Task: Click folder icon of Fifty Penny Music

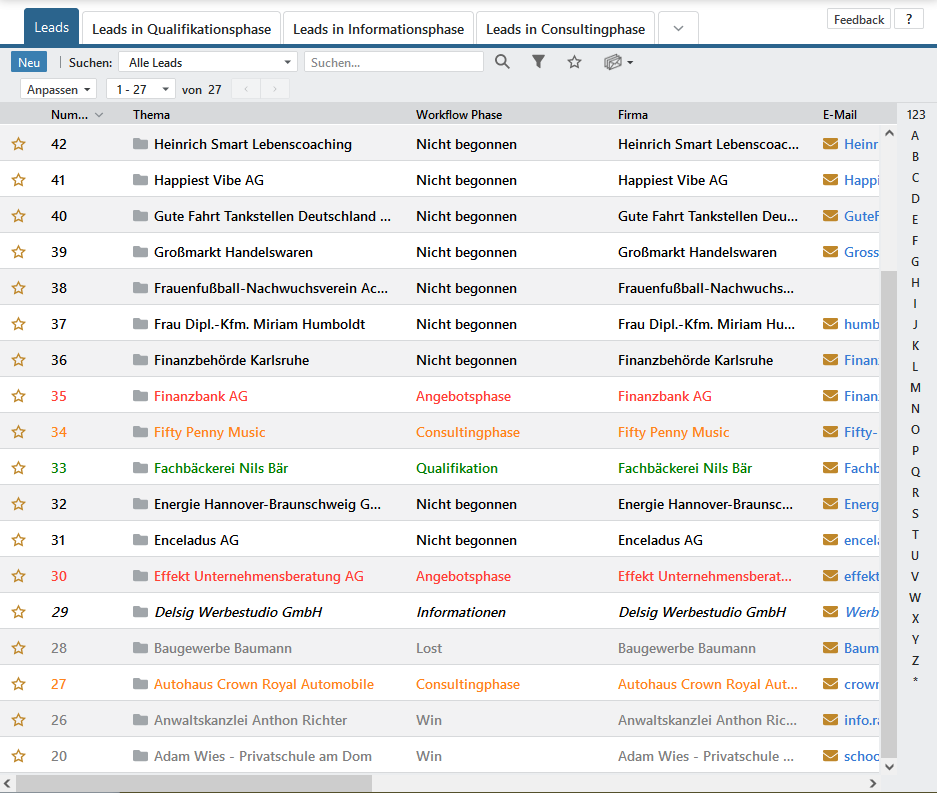Action: pos(140,432)
